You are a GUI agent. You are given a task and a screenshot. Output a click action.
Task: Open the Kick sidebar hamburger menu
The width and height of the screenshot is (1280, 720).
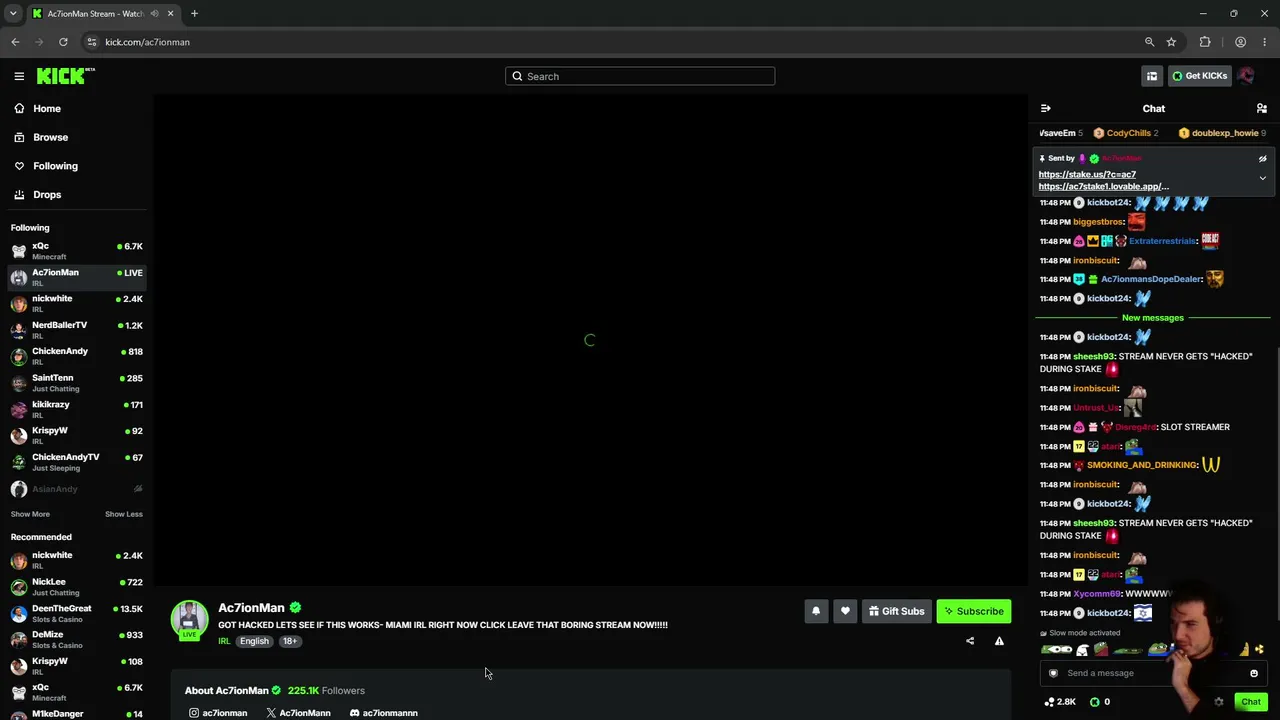tap(19, 76)
